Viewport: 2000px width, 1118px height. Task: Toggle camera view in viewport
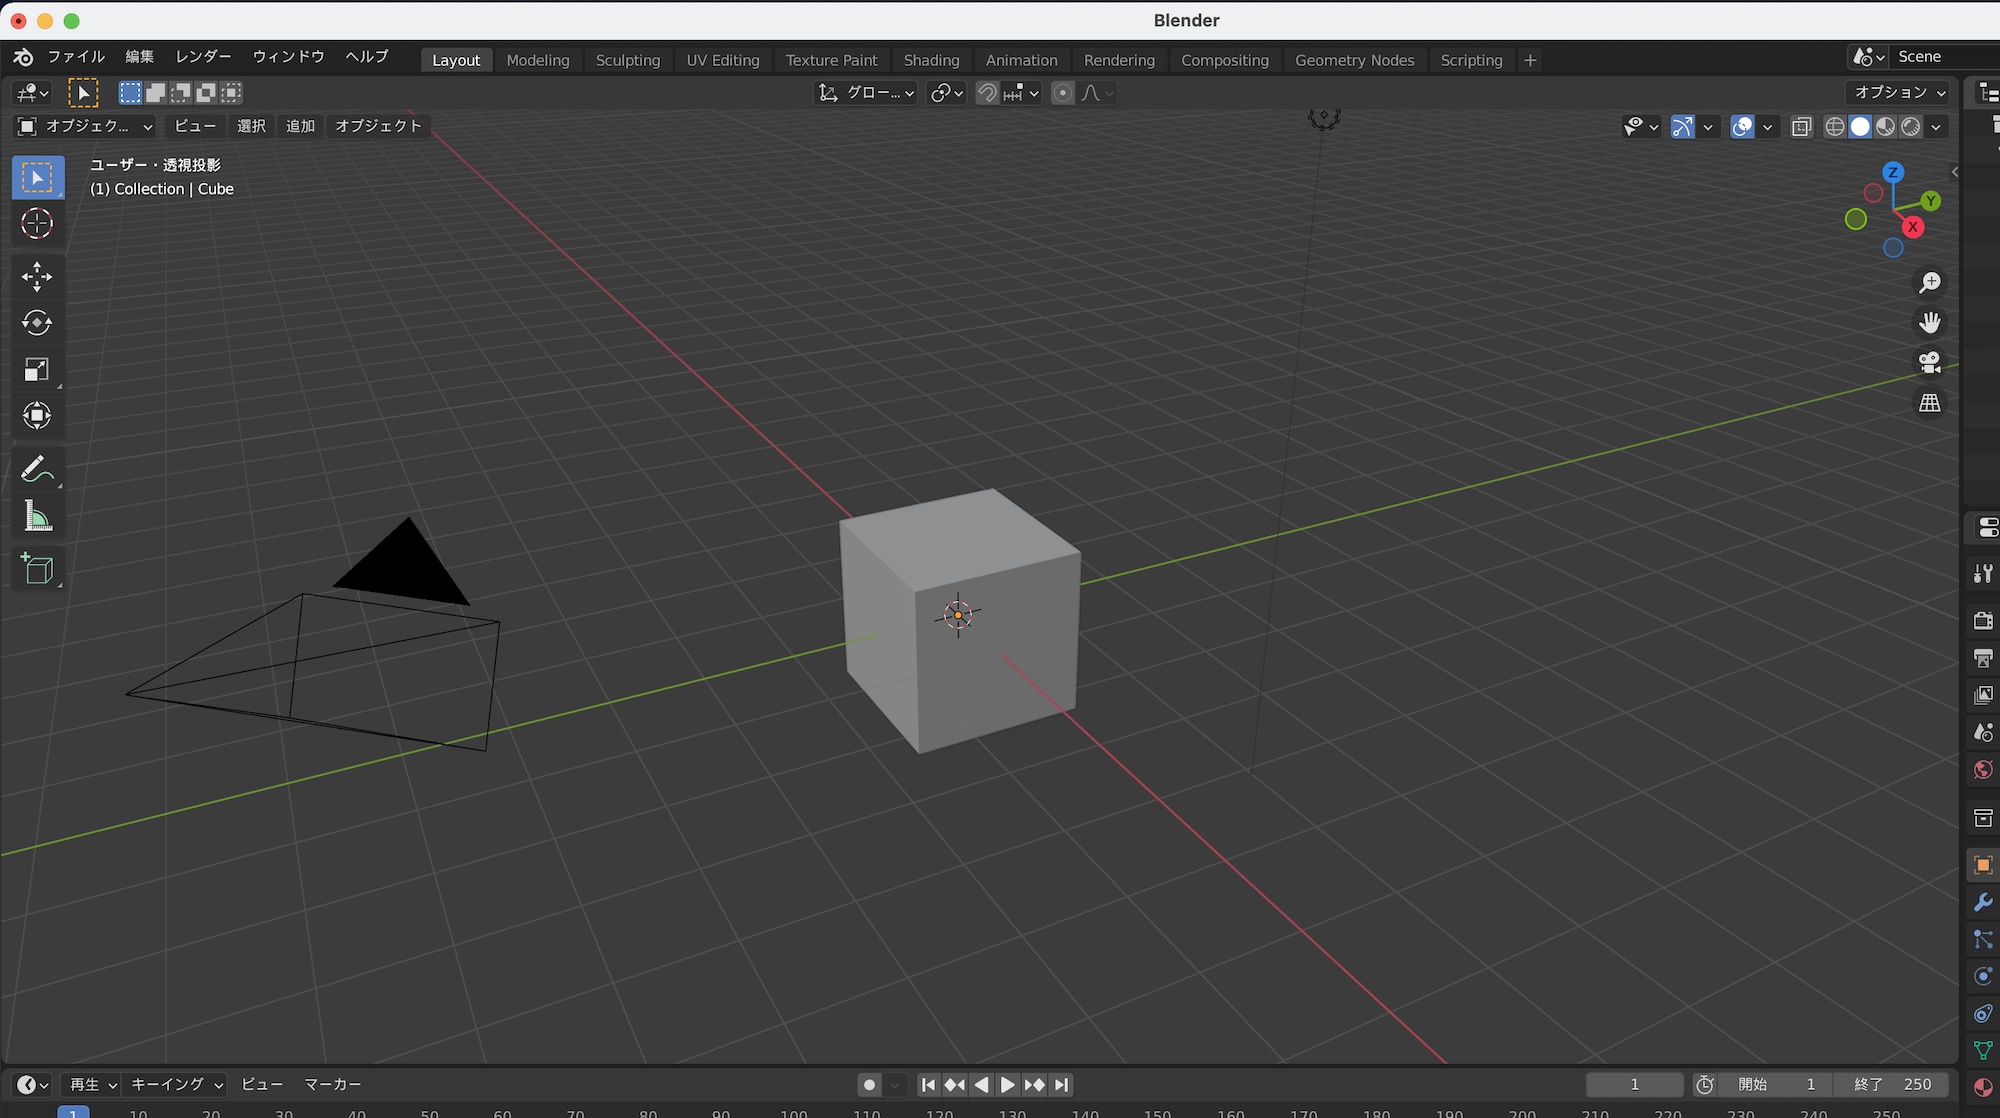(1930, 362)
